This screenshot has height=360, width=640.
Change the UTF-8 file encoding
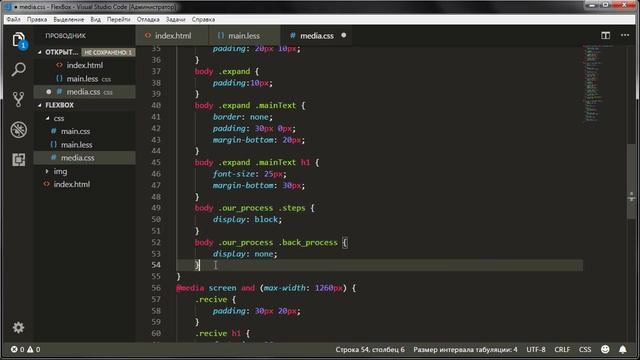tap(536, 349)
